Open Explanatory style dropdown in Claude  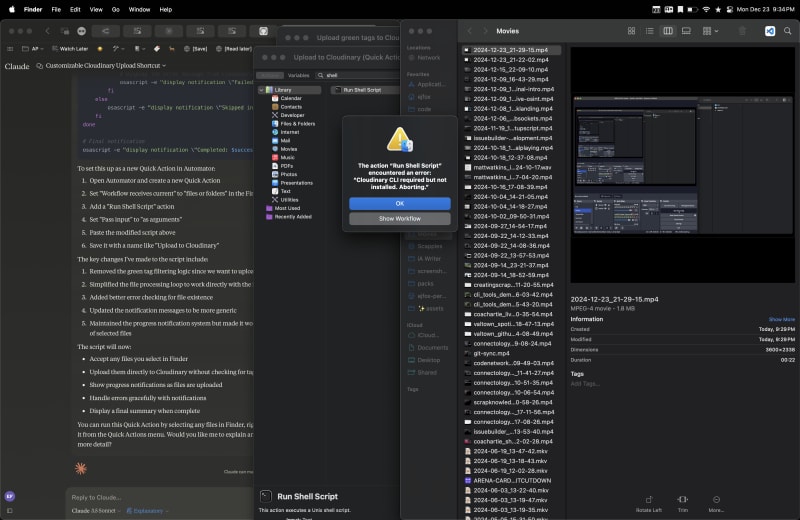pyautogui.click(x=147, y=511)
